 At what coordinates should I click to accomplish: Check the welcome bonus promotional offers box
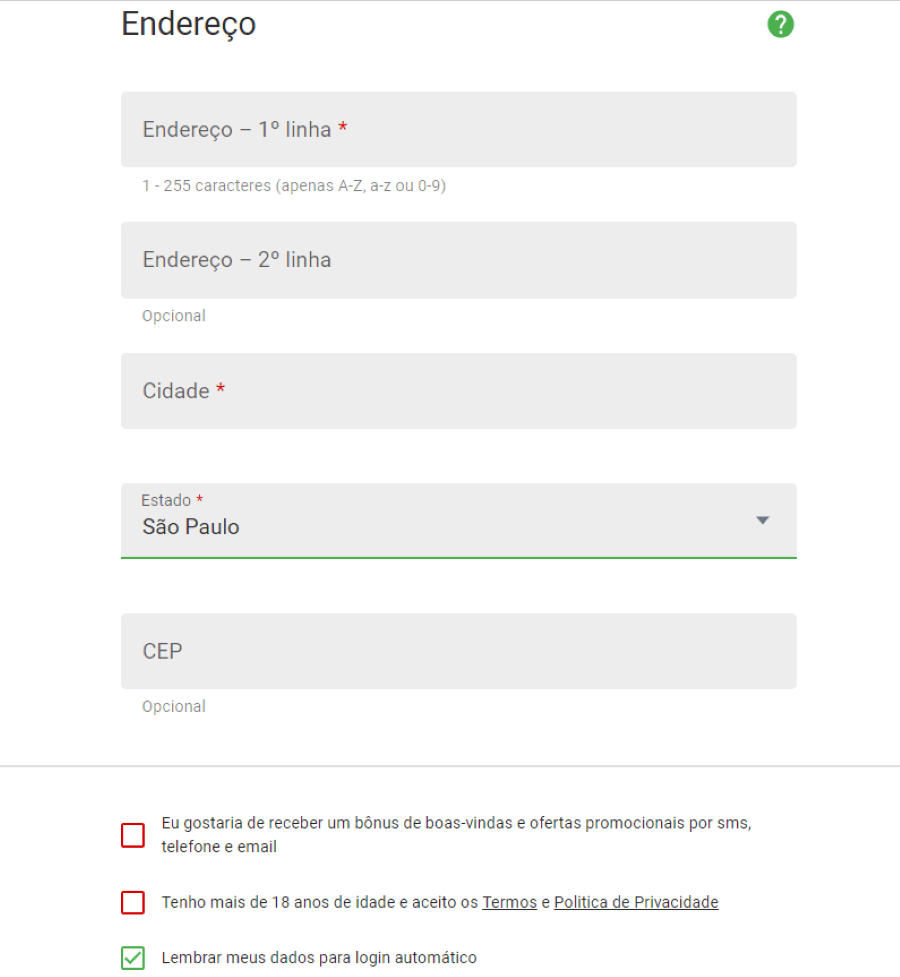(133, 835)
